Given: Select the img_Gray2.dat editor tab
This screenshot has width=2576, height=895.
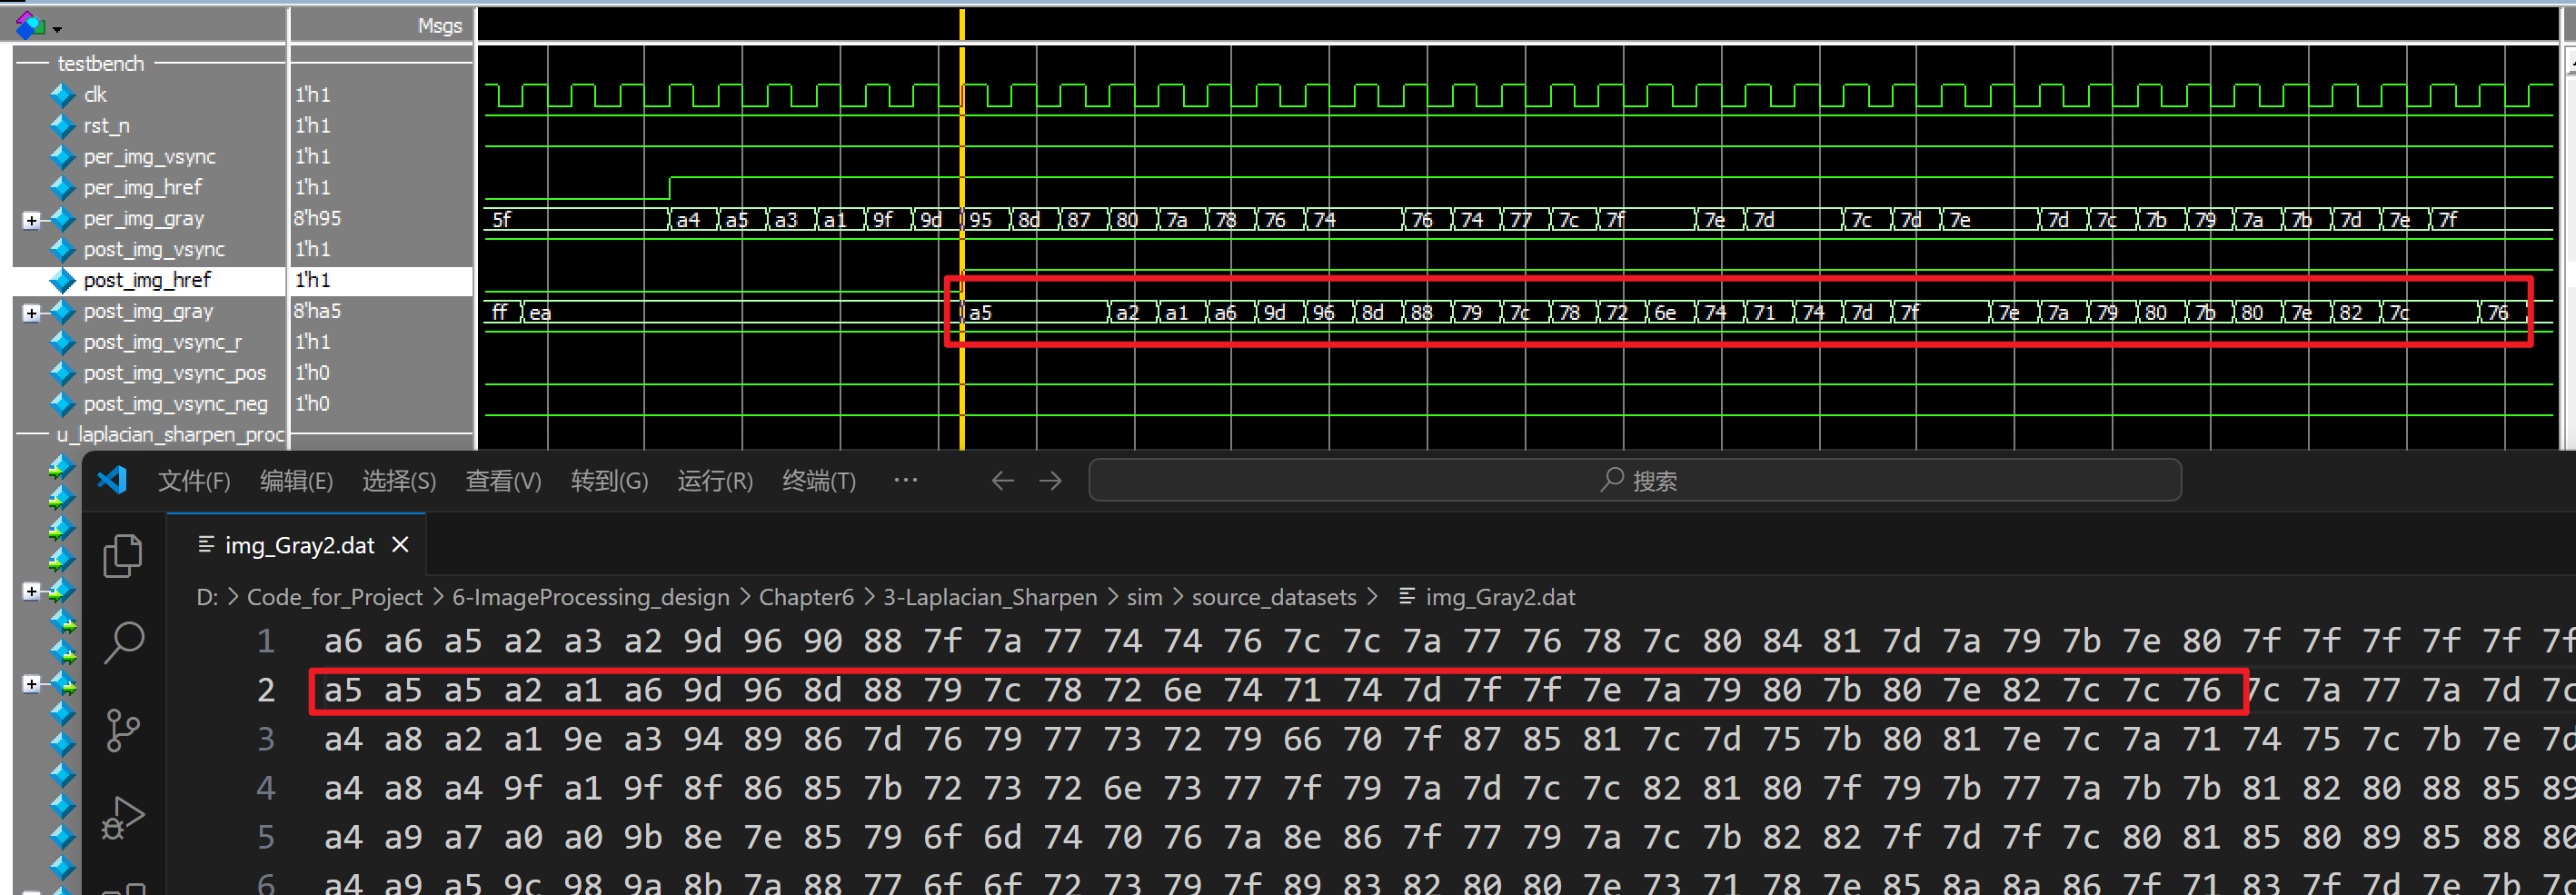Looking at the screenshot, I should [298, 545].
